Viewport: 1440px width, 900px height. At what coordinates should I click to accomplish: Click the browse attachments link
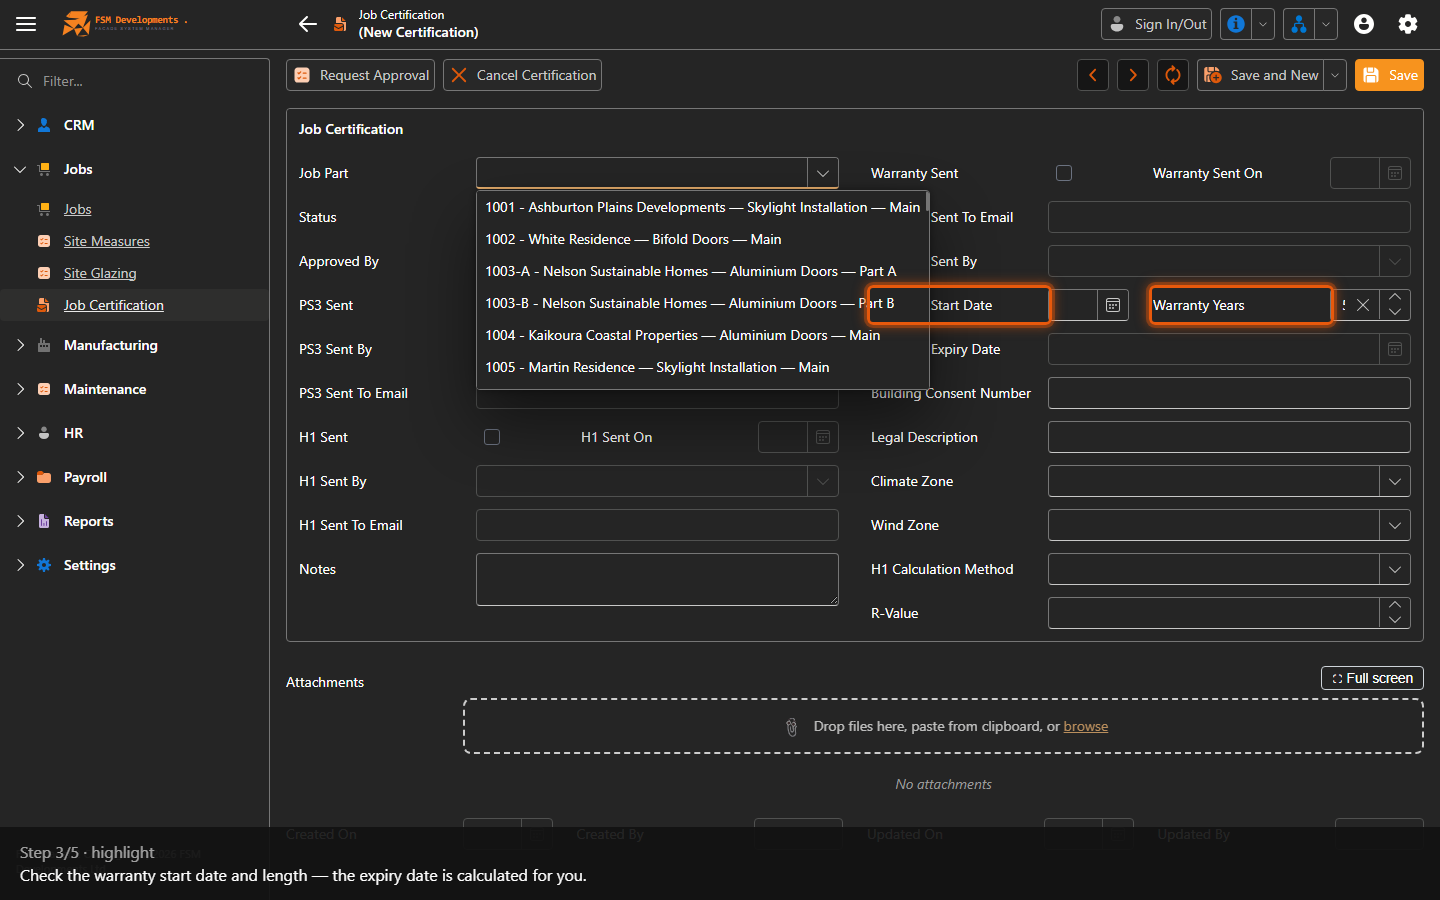[x=1086, y=726]
